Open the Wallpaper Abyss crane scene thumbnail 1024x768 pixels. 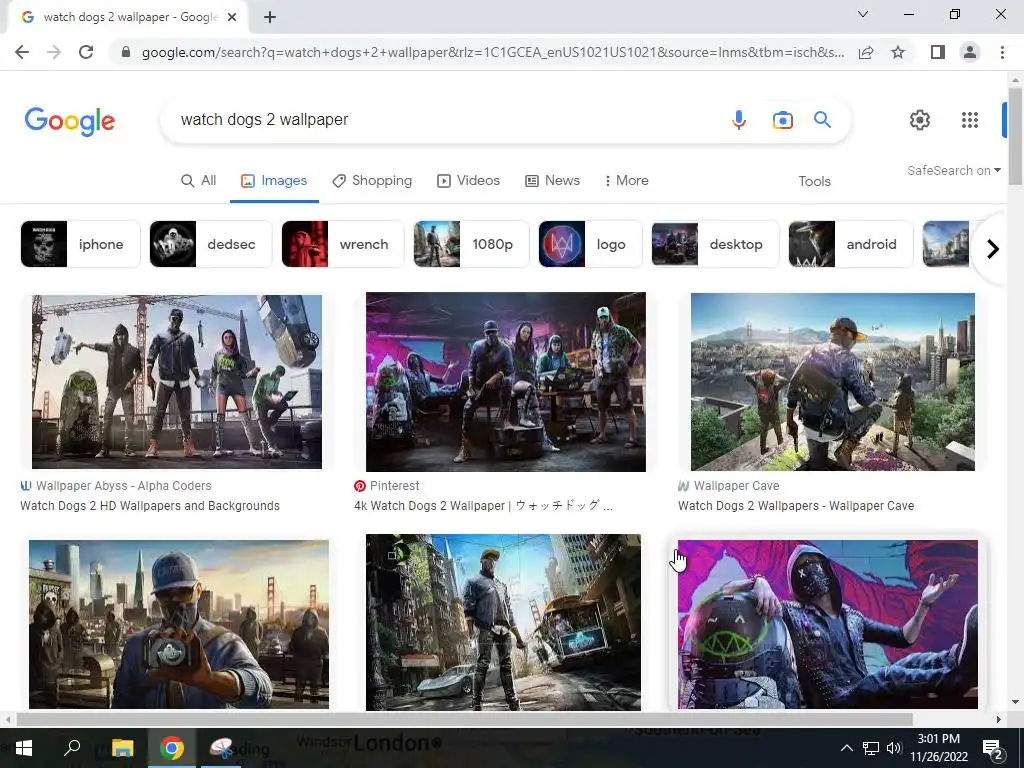177,381
